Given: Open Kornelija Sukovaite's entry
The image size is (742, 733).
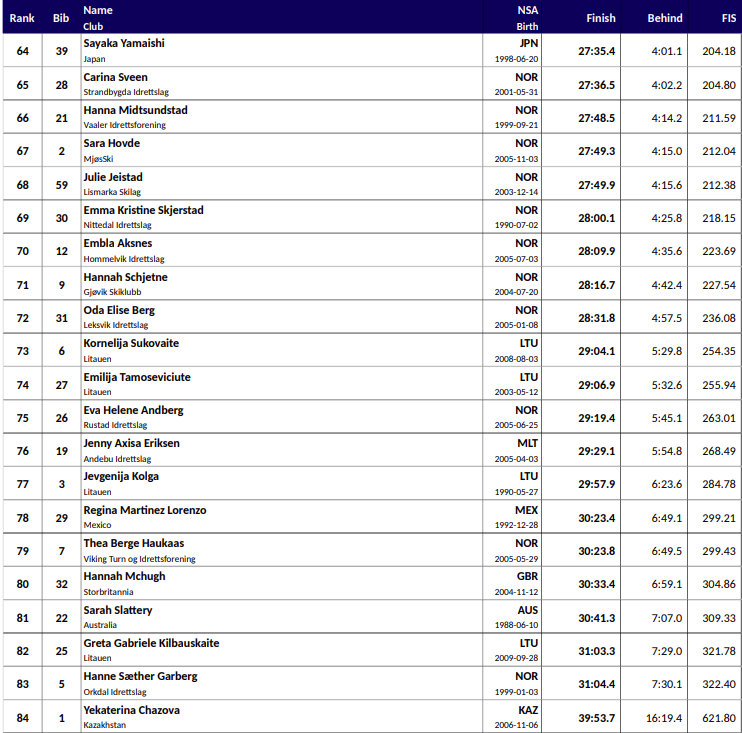Looking at the screenshot, I should tap(131, 343).
